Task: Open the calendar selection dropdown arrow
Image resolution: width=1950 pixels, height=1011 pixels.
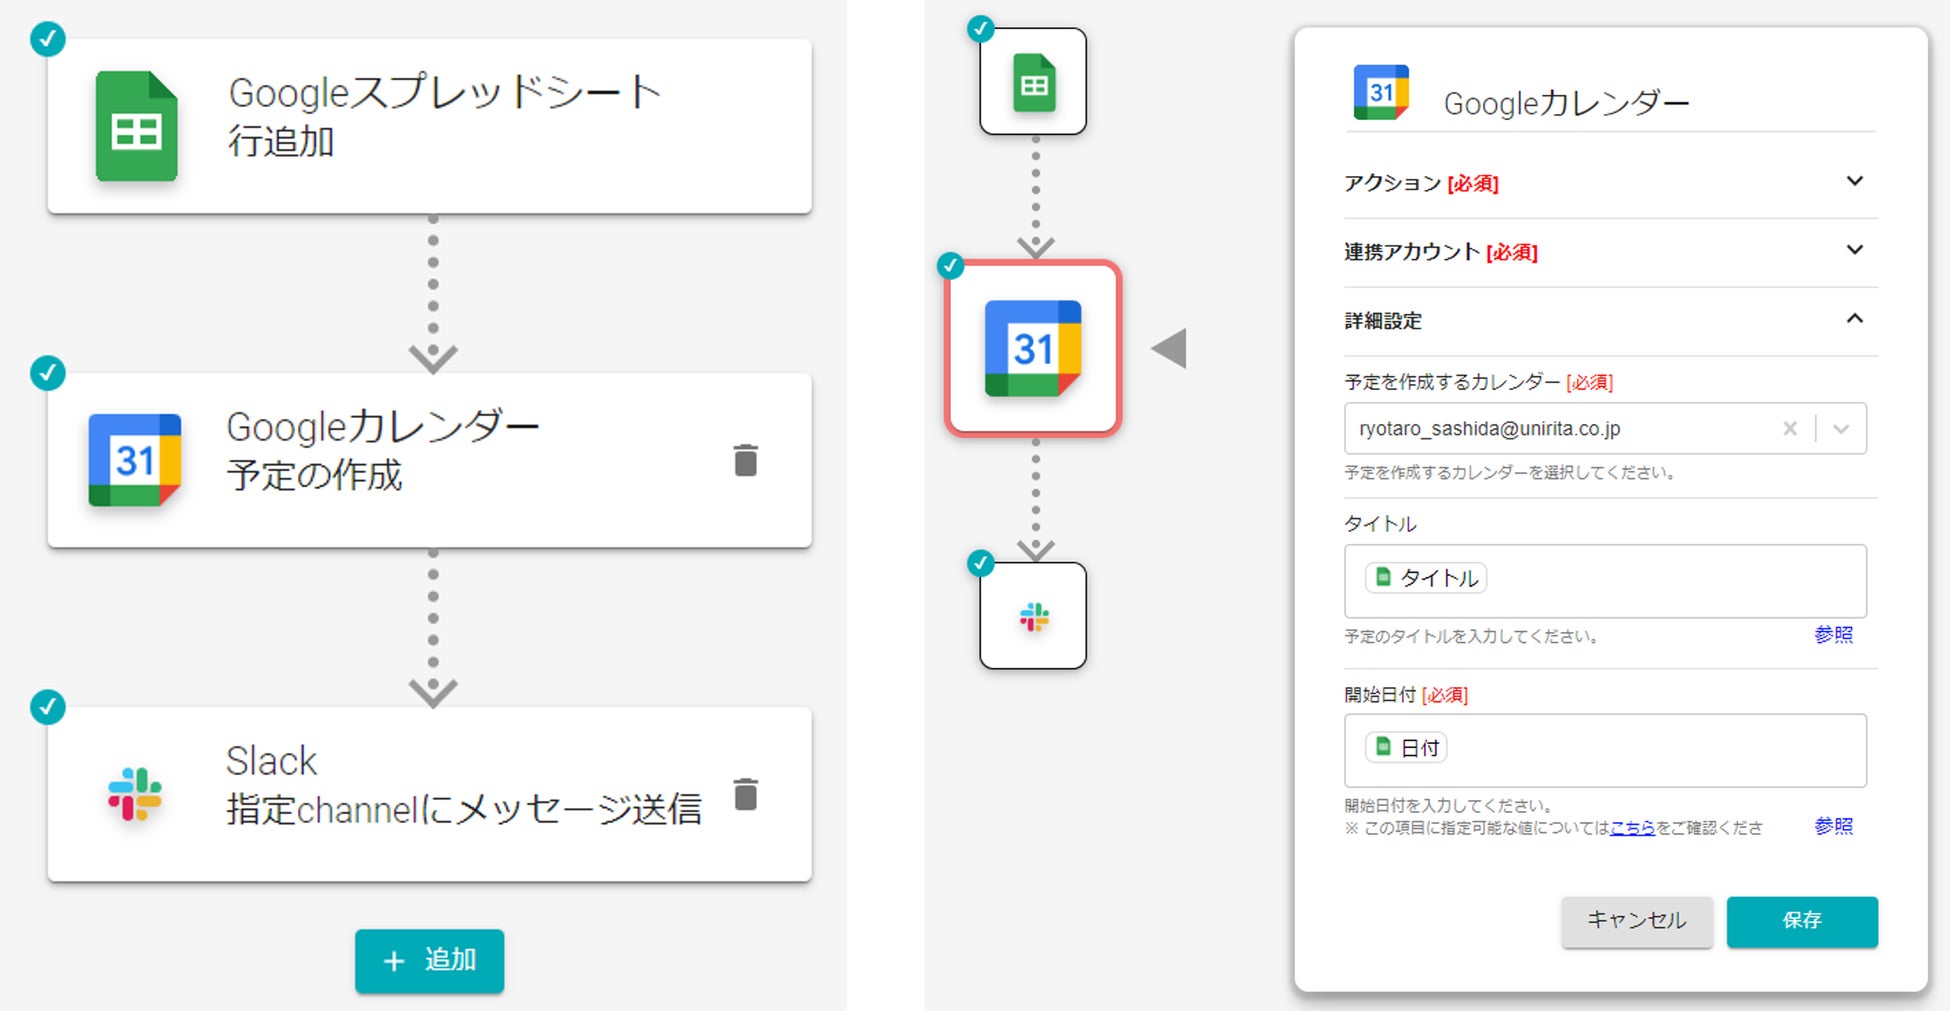Action: (x=1841, y=429)
